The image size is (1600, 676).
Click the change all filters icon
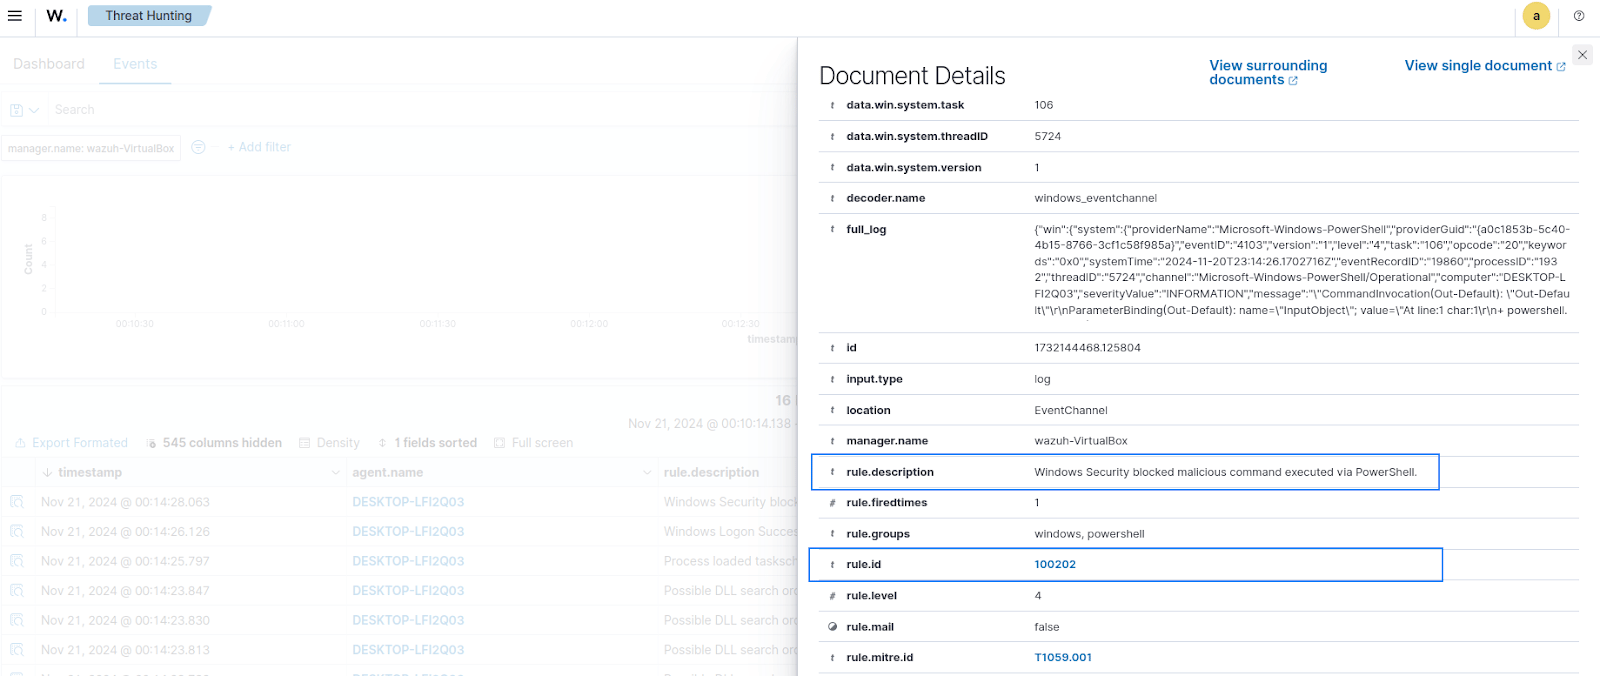coord(198,147)
